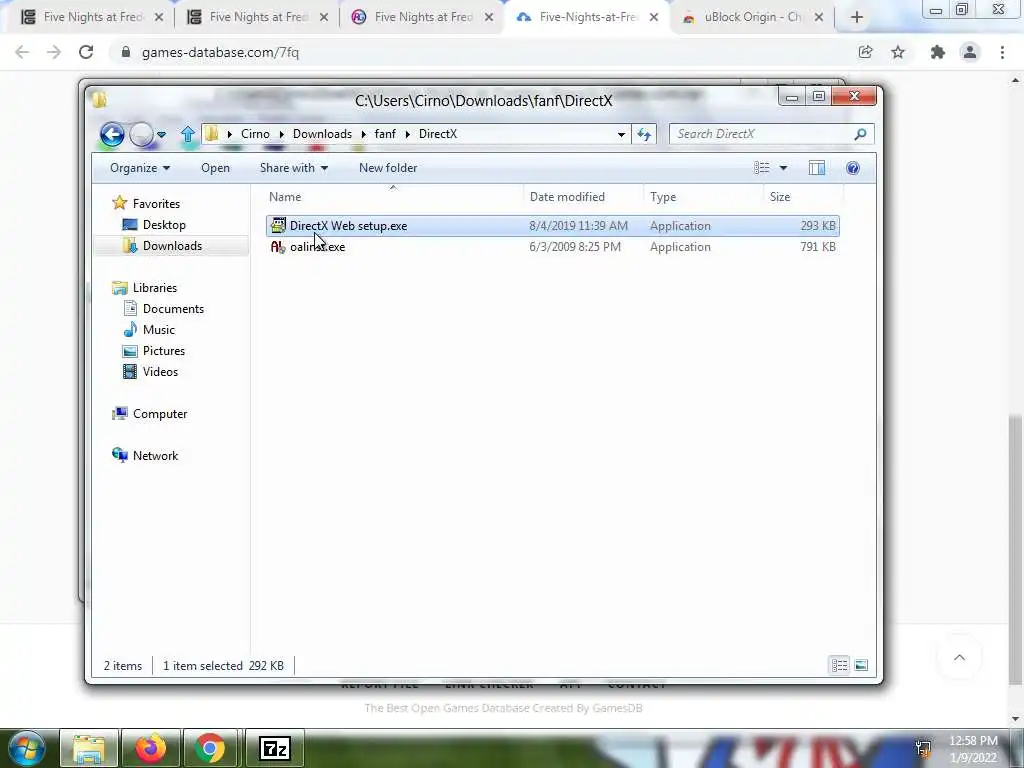Go up one folder with blue up arrow
Viewport: 1024px width, 768px height.
(187, 134)
